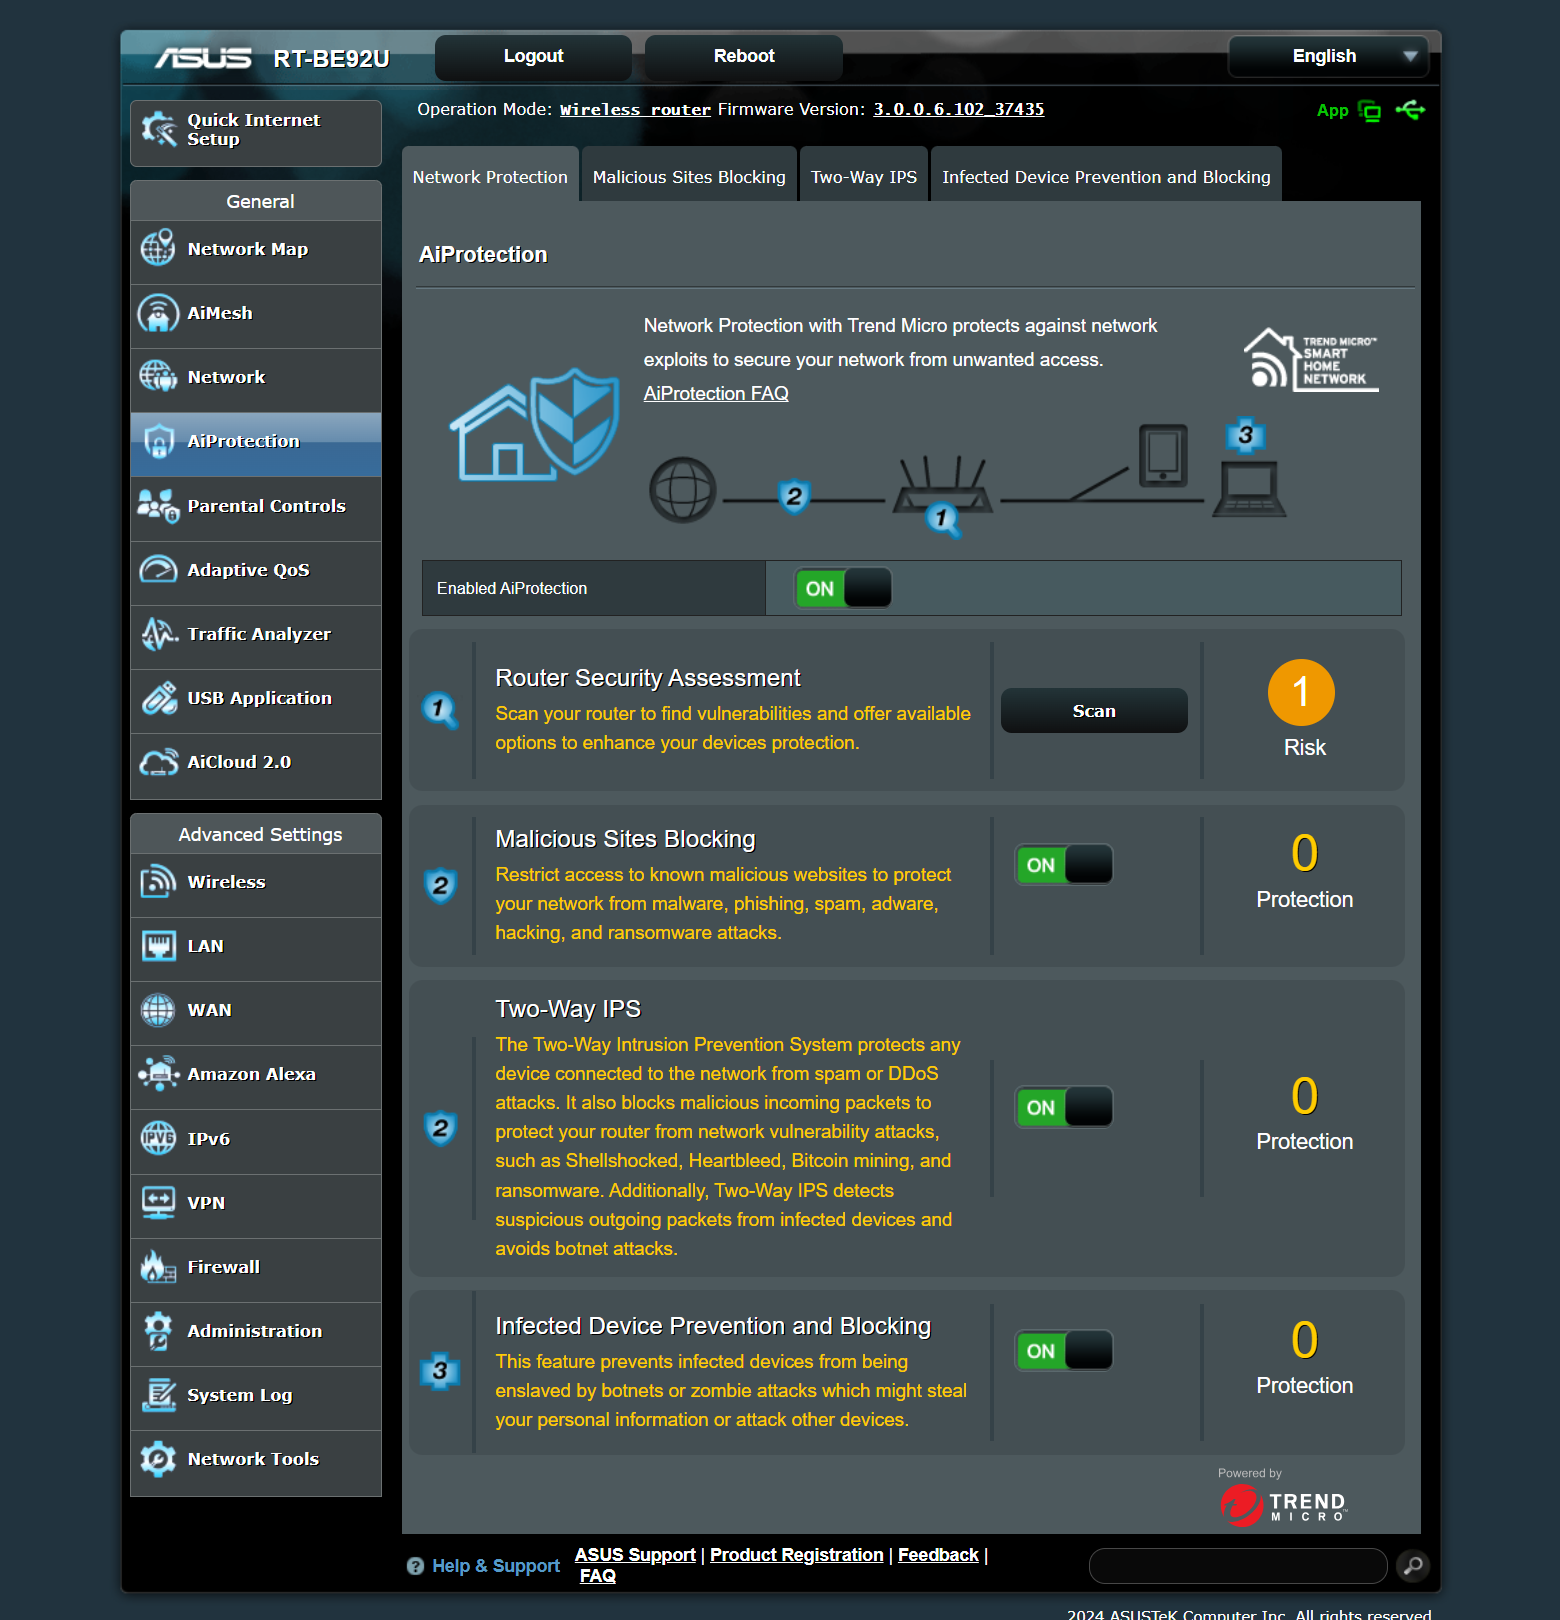Screen dimensions: 1560x1620
Task: Click the Administration gear icon
Action: [x=158, y=1330]
